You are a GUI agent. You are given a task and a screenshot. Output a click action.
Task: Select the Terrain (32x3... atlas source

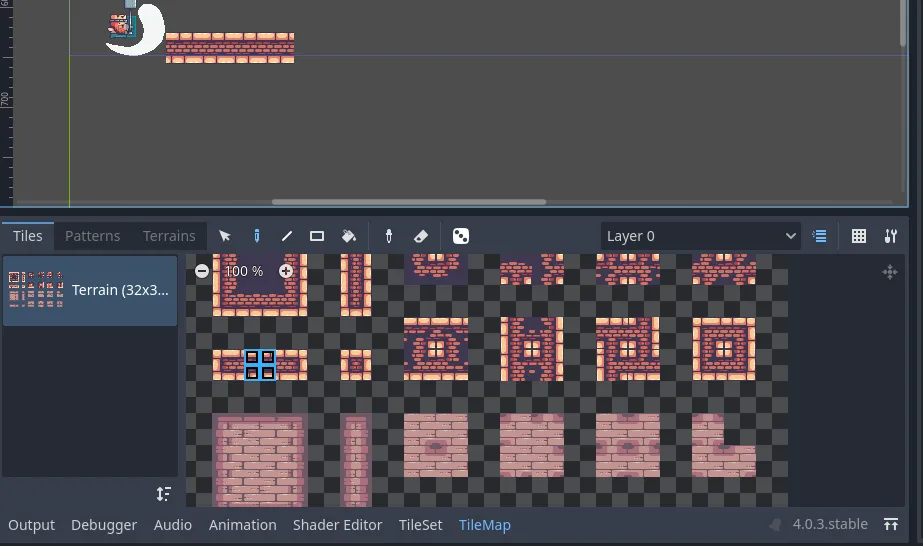pos(90,290)
